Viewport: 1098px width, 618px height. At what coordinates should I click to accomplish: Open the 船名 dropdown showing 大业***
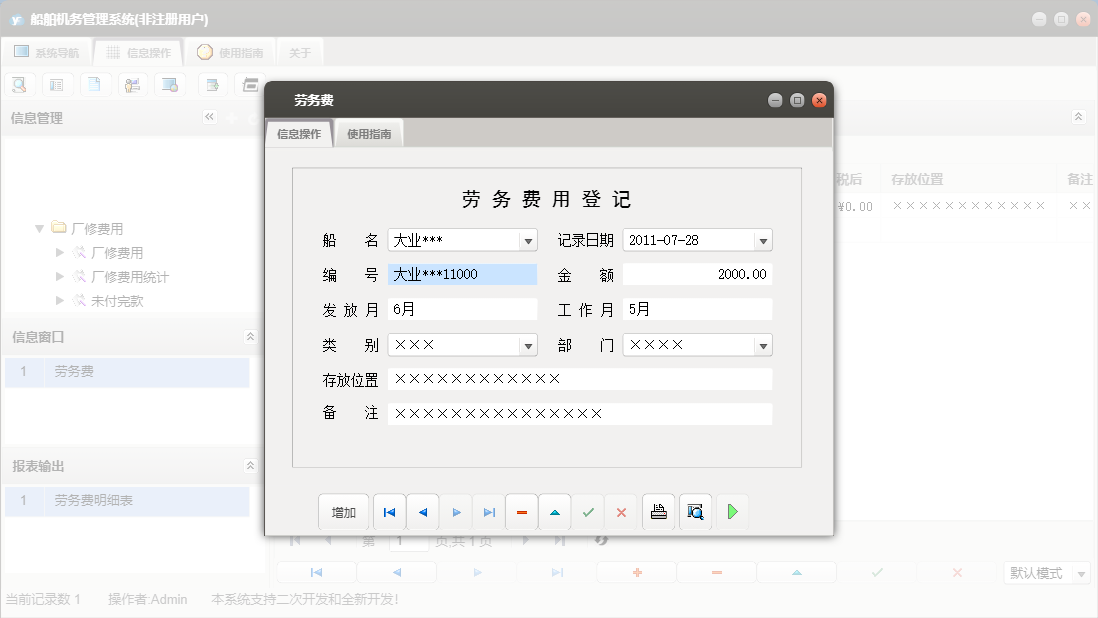click(x=530, y=239)
